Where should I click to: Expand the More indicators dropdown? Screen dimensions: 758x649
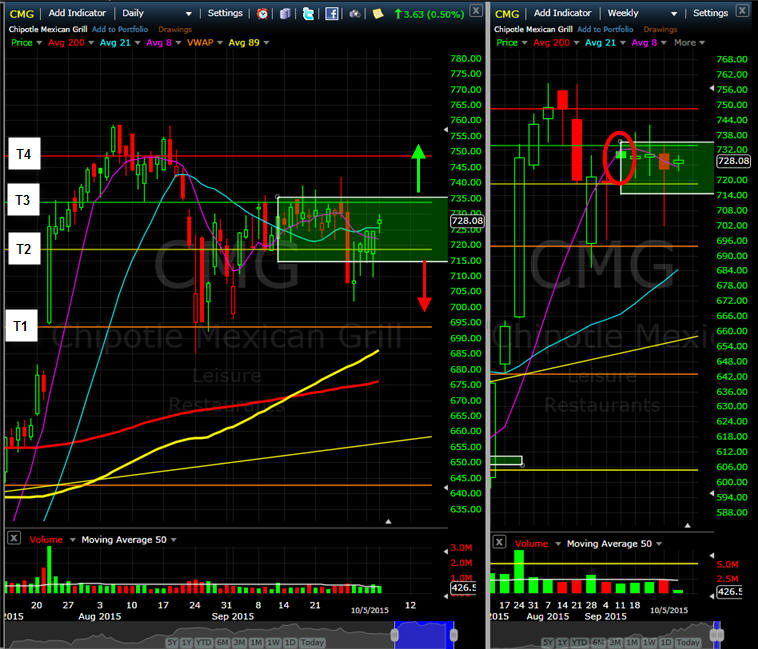pyautogui.click(x=688, y=43)
